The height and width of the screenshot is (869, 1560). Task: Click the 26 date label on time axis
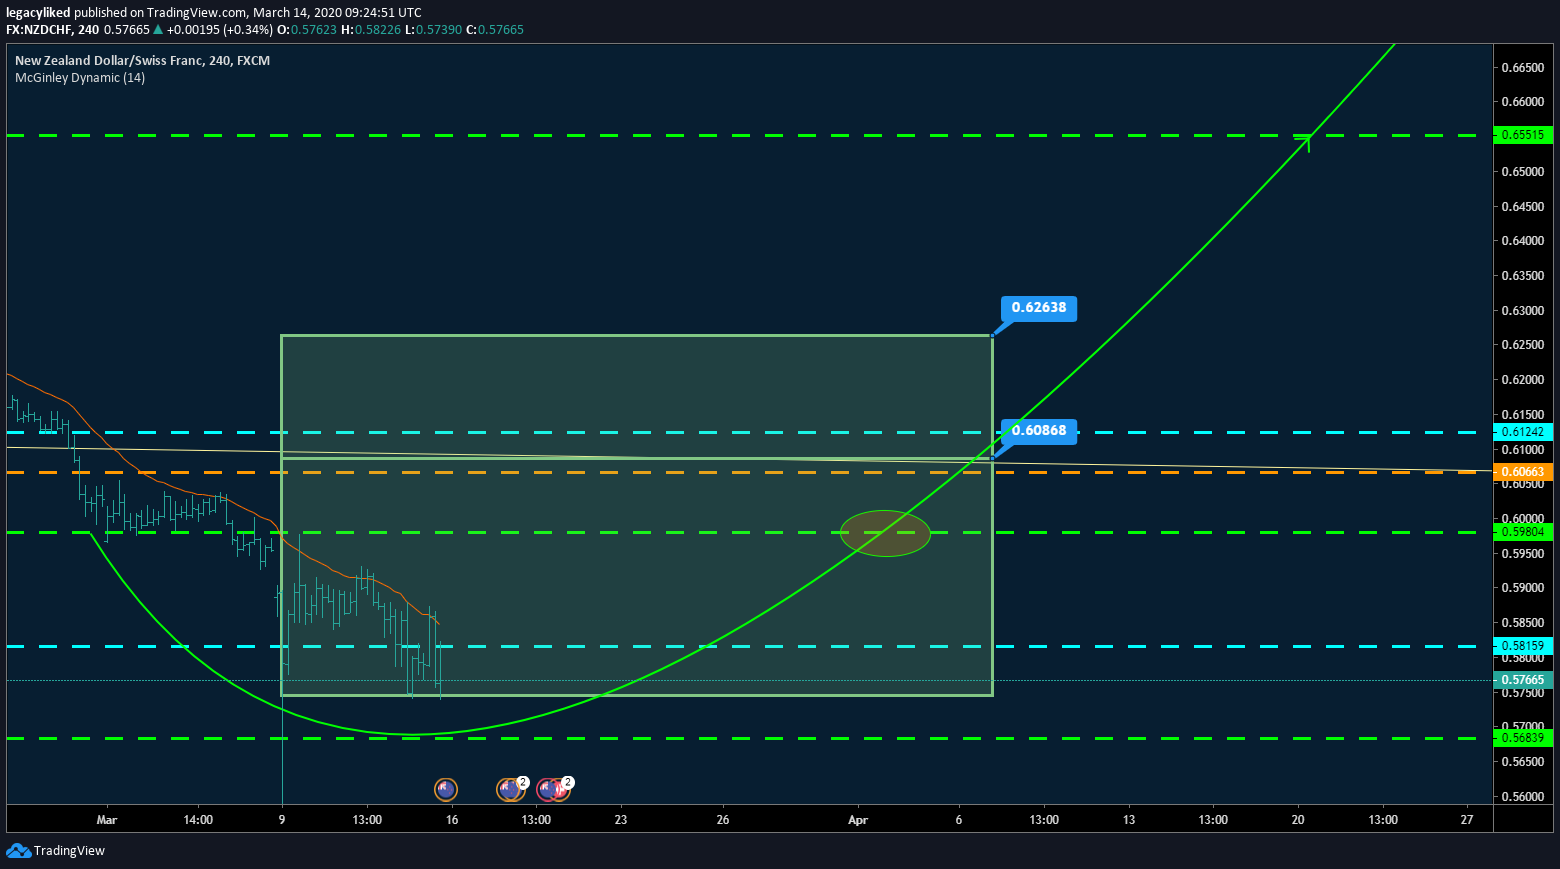tap(723, 820)
